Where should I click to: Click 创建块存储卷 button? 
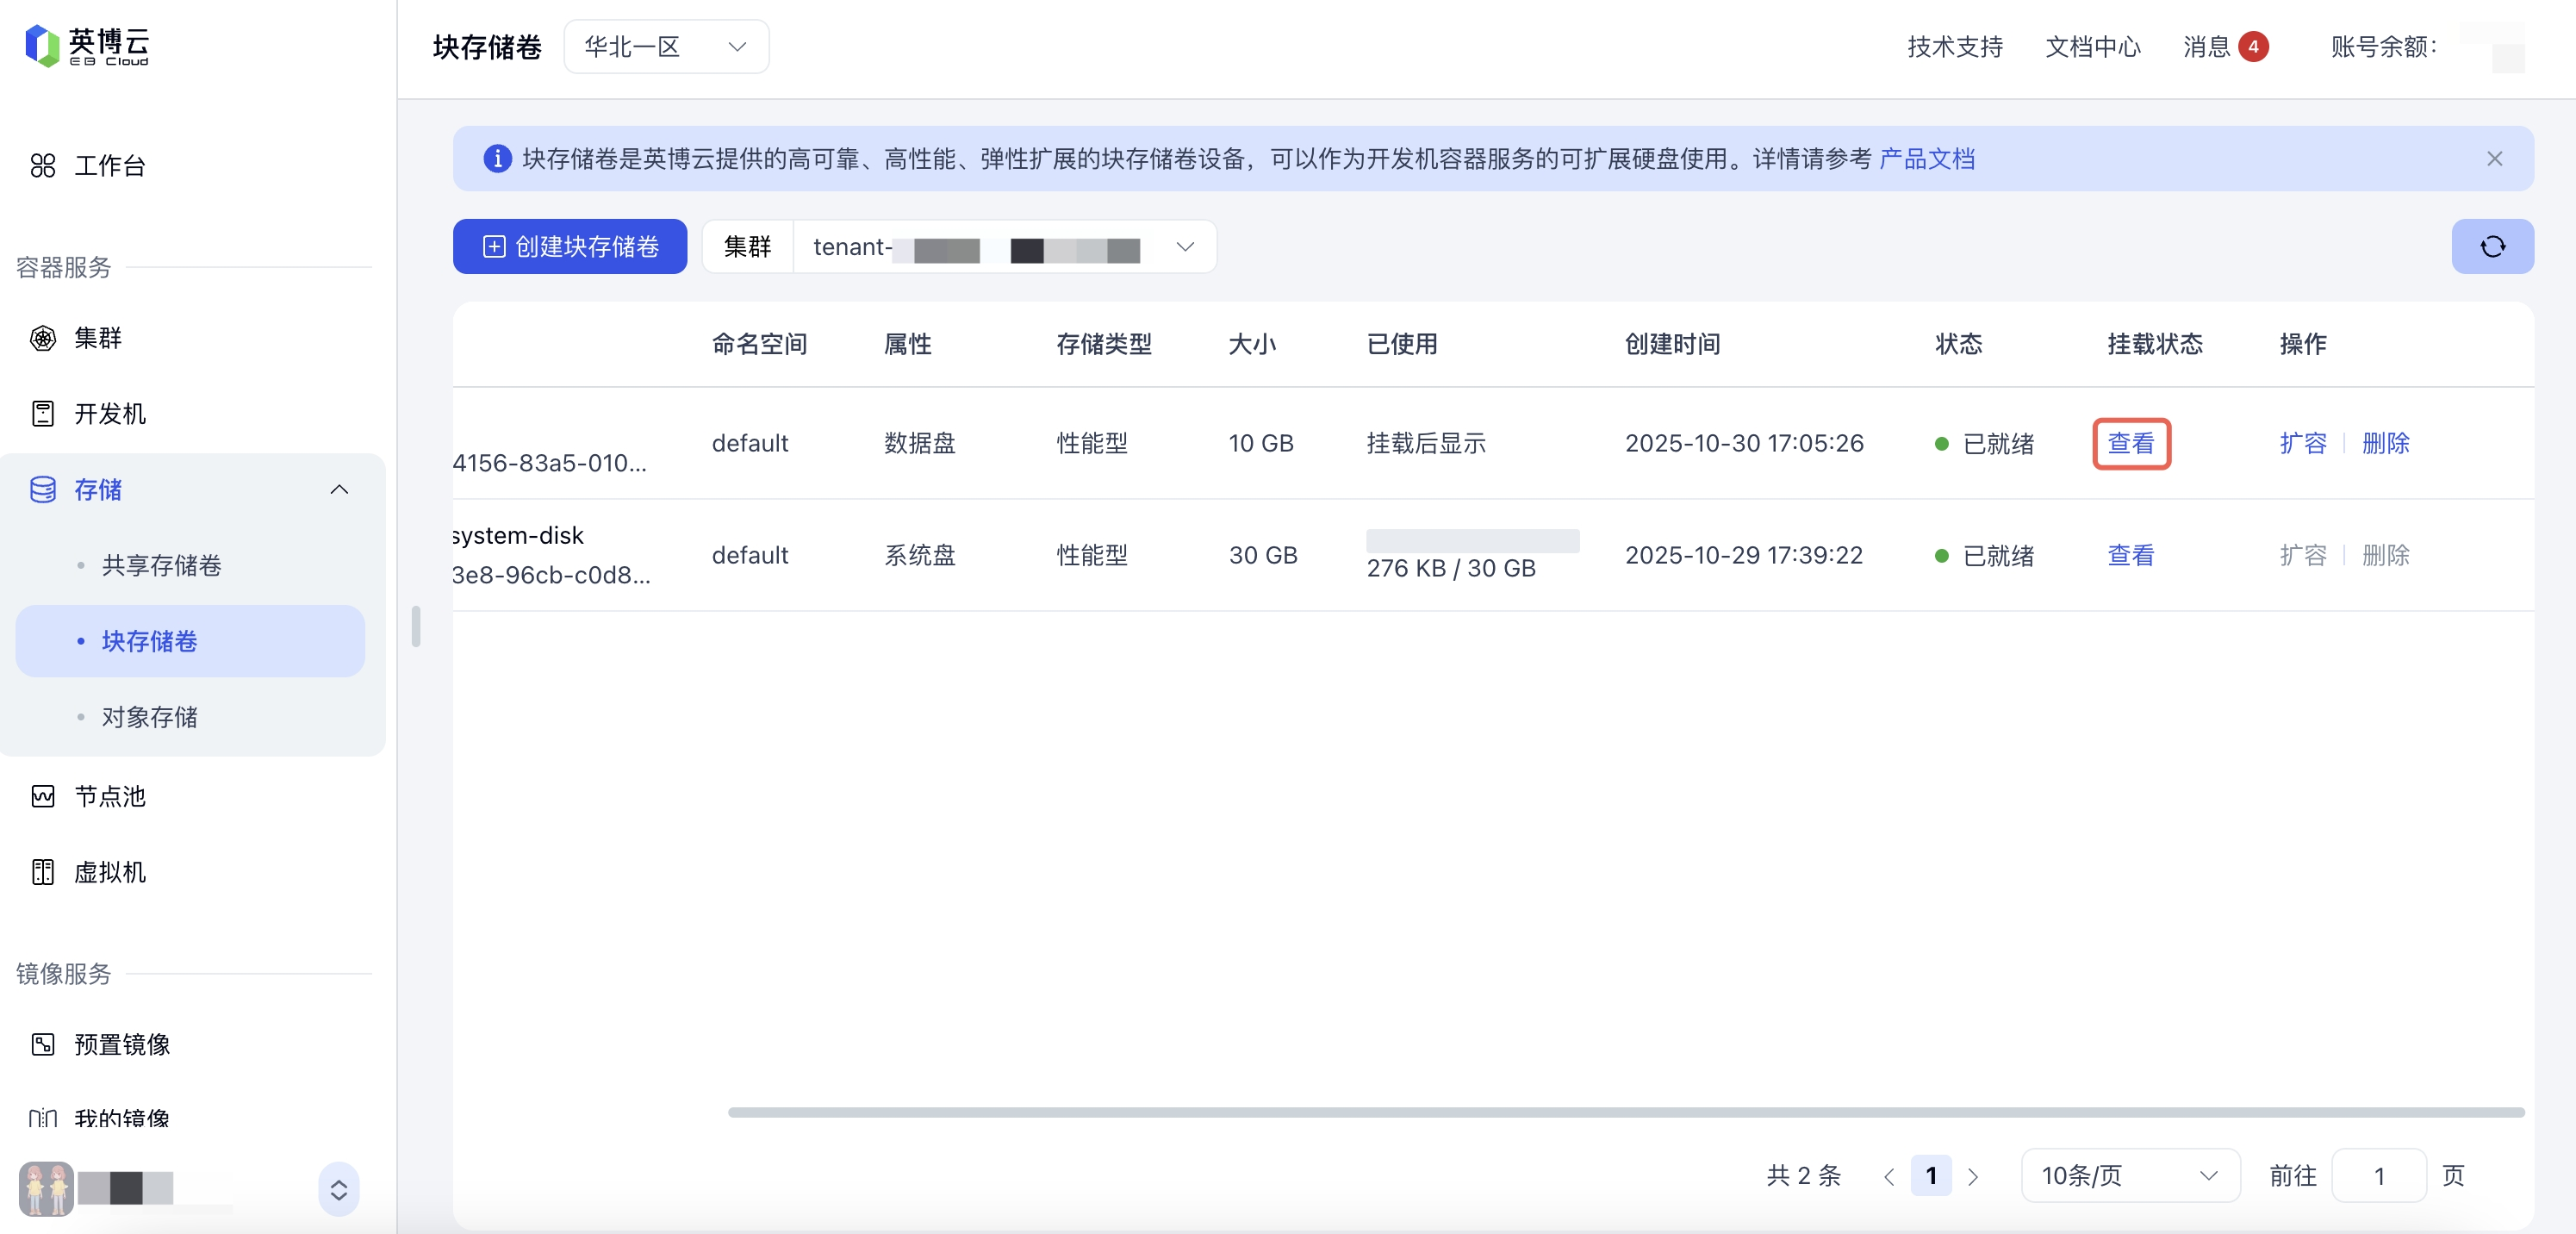(x=570, y=246)
